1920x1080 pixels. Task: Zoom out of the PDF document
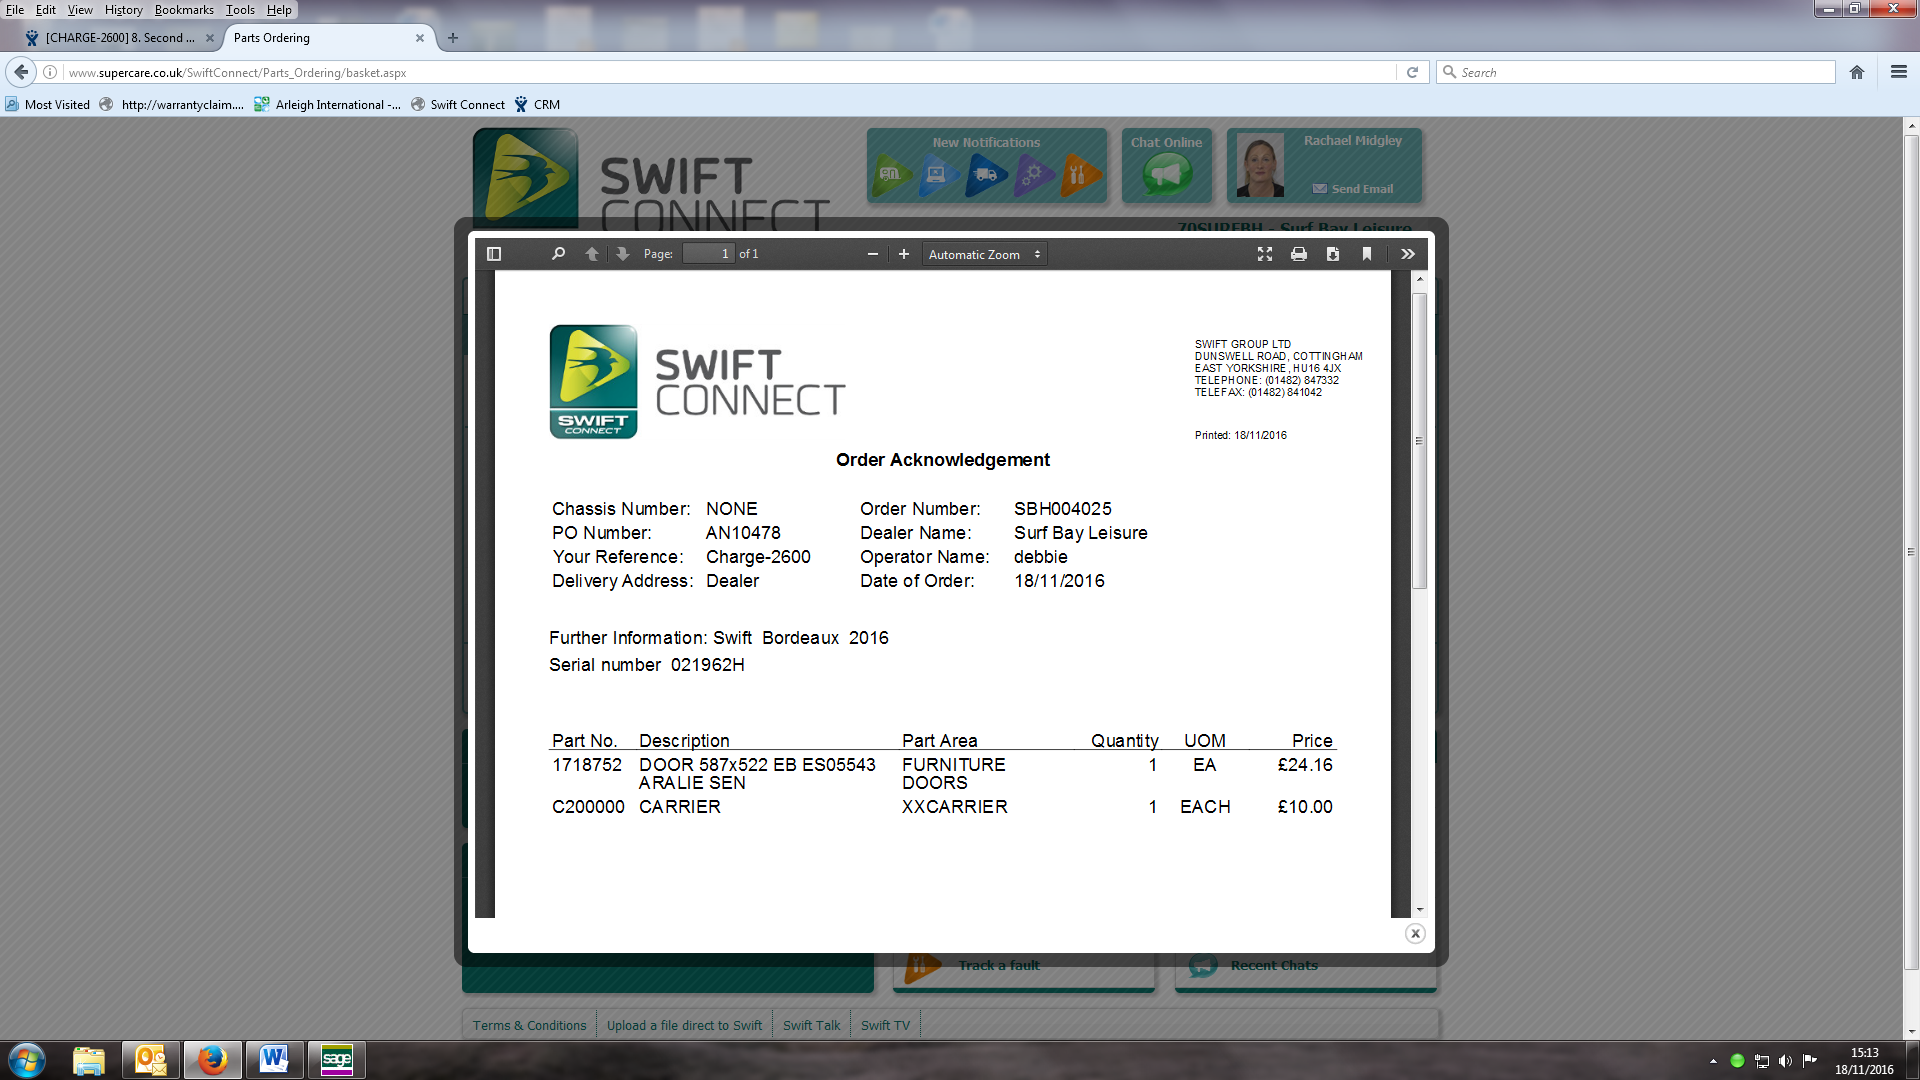coord(872,254)
